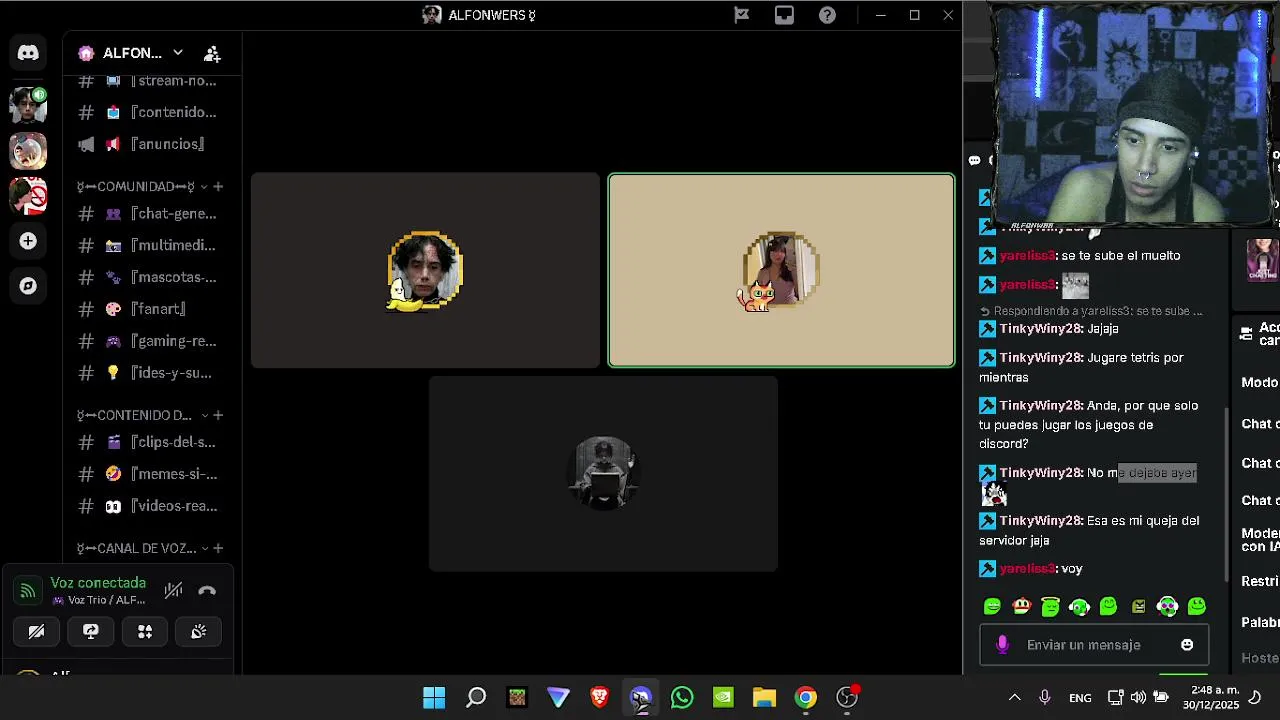Click the Add a Server plus icon

(x=28, y=241)
